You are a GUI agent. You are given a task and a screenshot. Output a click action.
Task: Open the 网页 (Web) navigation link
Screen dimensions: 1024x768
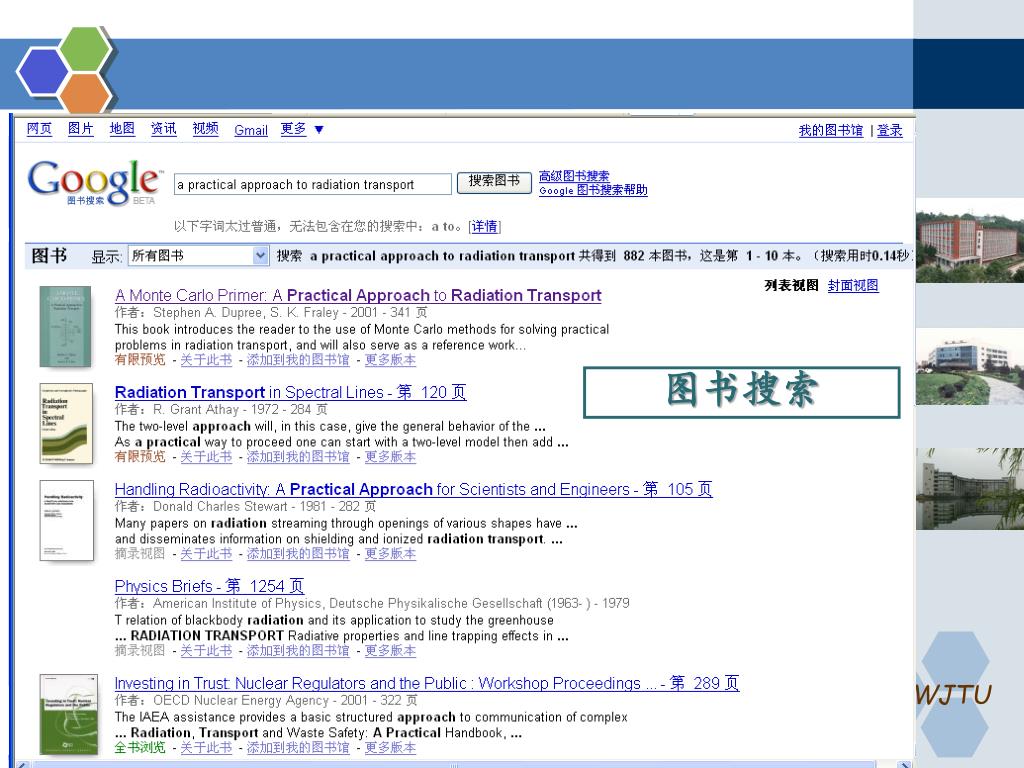pos(39,129)
